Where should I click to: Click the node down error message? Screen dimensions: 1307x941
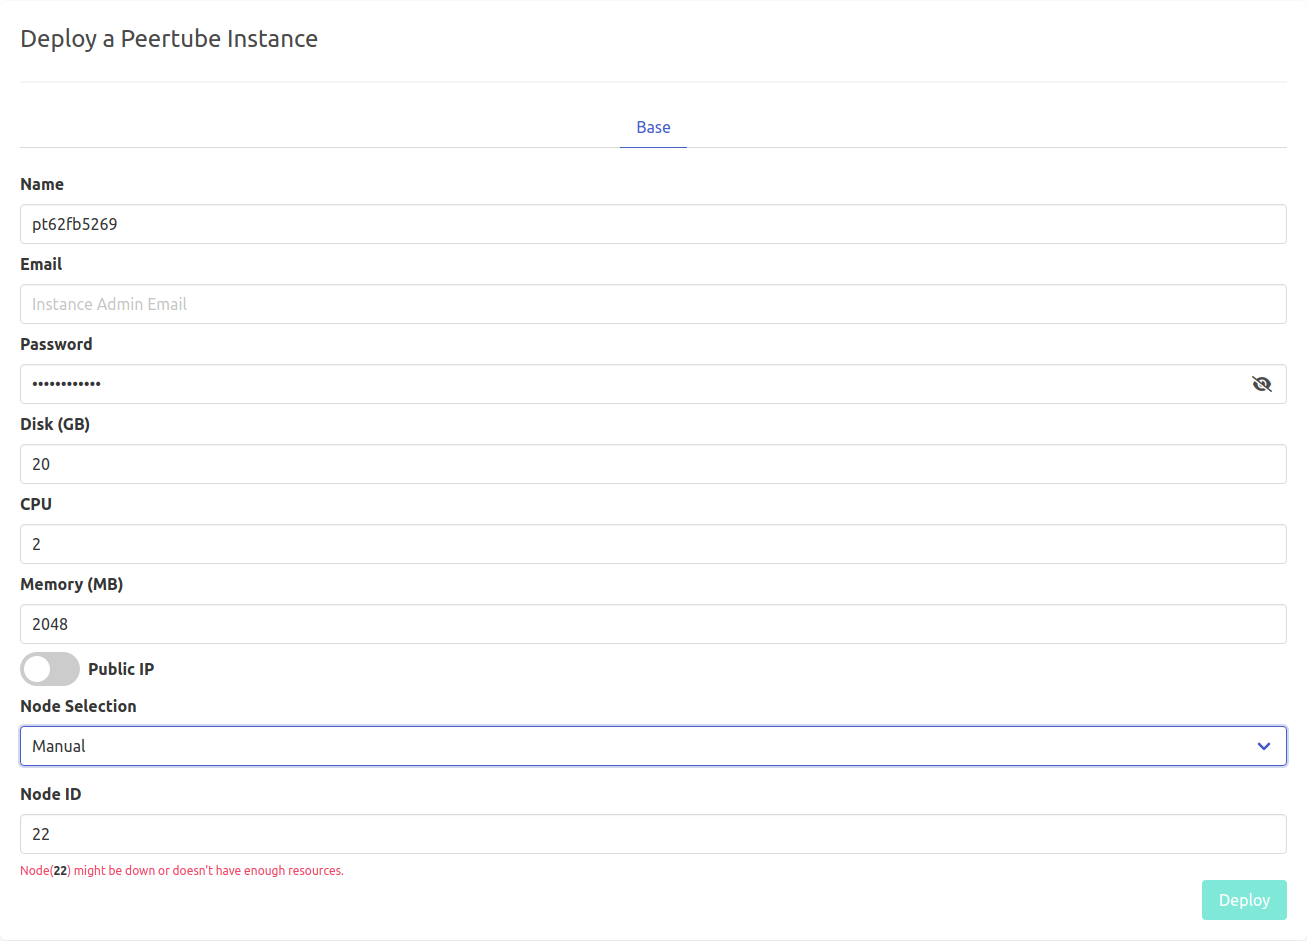(x=182, y=871)
